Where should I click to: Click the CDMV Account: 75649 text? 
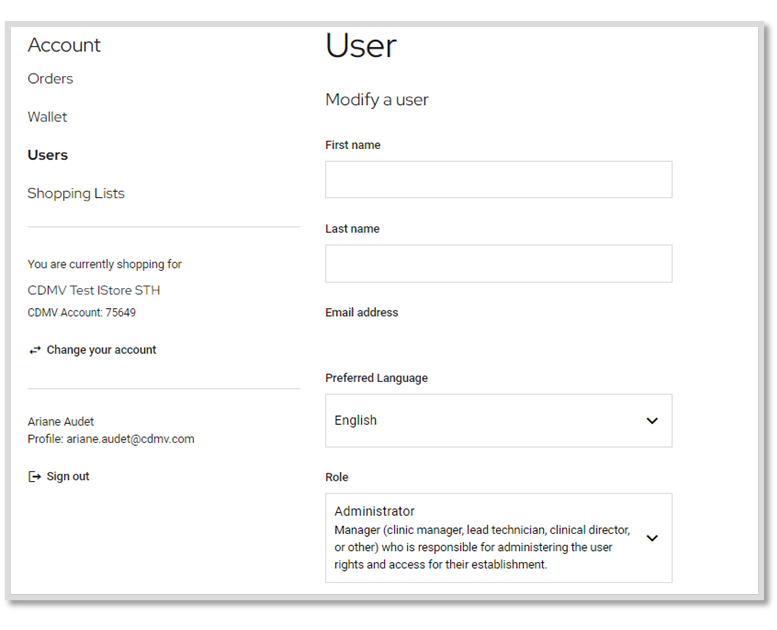click(82, 312)
